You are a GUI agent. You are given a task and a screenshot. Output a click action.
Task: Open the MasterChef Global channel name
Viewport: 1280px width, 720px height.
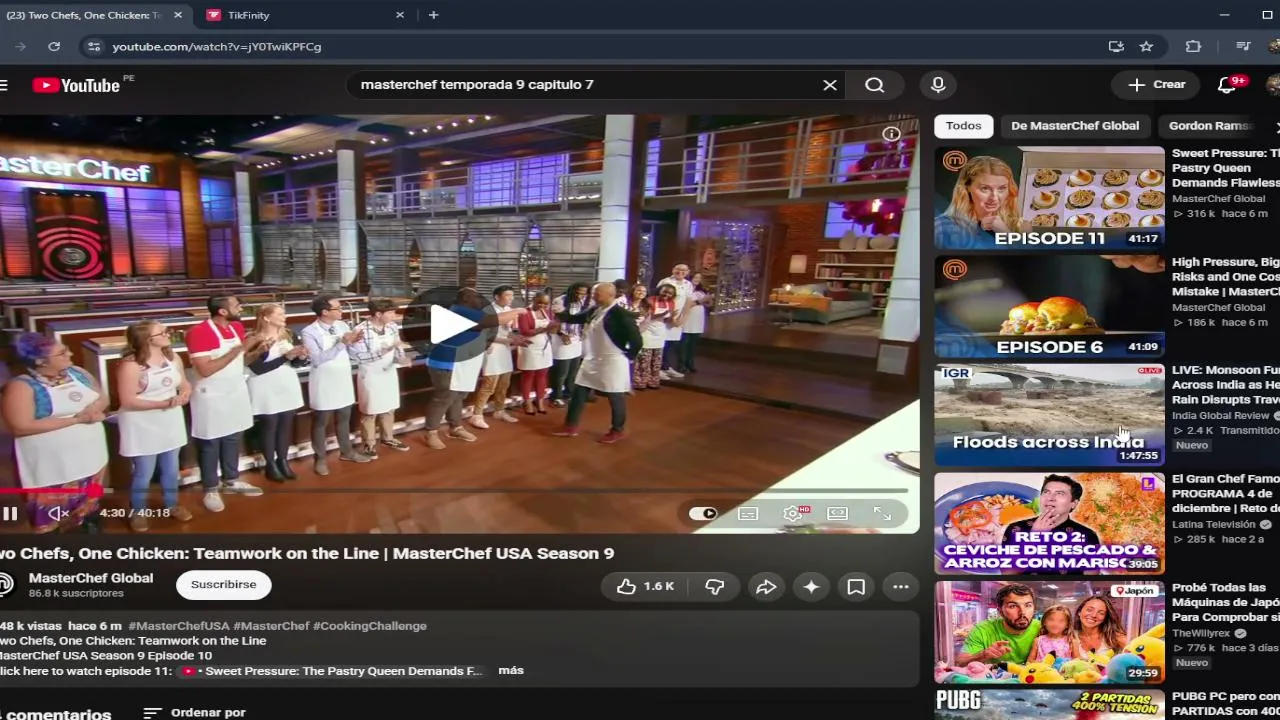coord(91,578)
